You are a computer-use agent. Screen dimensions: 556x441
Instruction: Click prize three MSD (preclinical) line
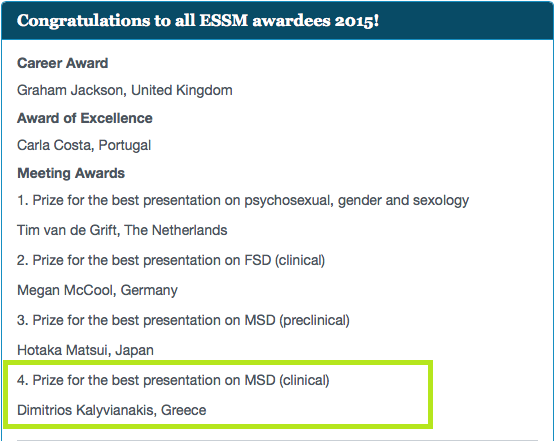[x=183, y=320]
